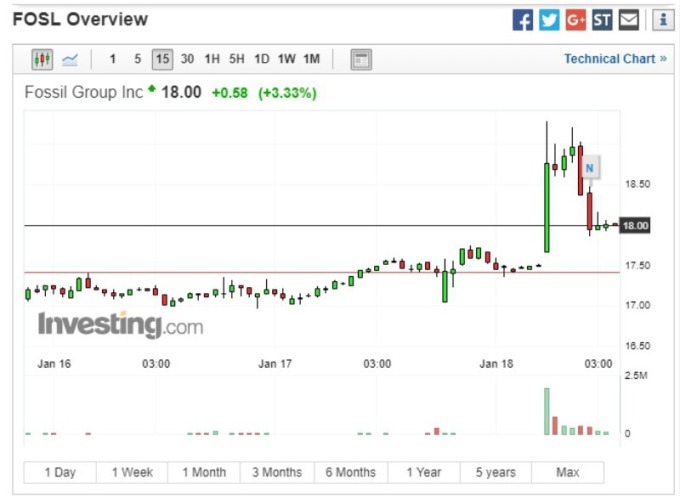Select the 1M interval
The height and width of the screenshot is (496, 680).
tap(311, 59)
